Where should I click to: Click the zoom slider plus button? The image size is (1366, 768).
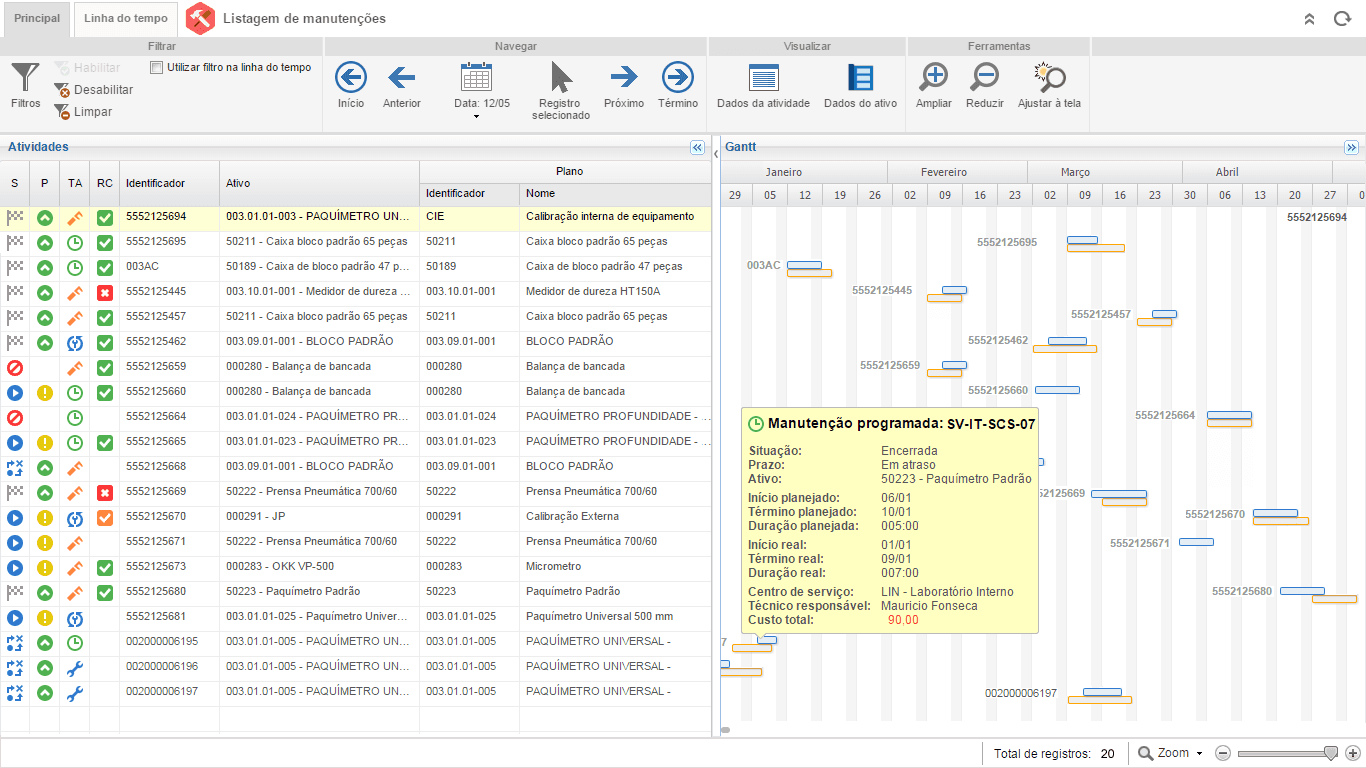(x=1353, y=753)
